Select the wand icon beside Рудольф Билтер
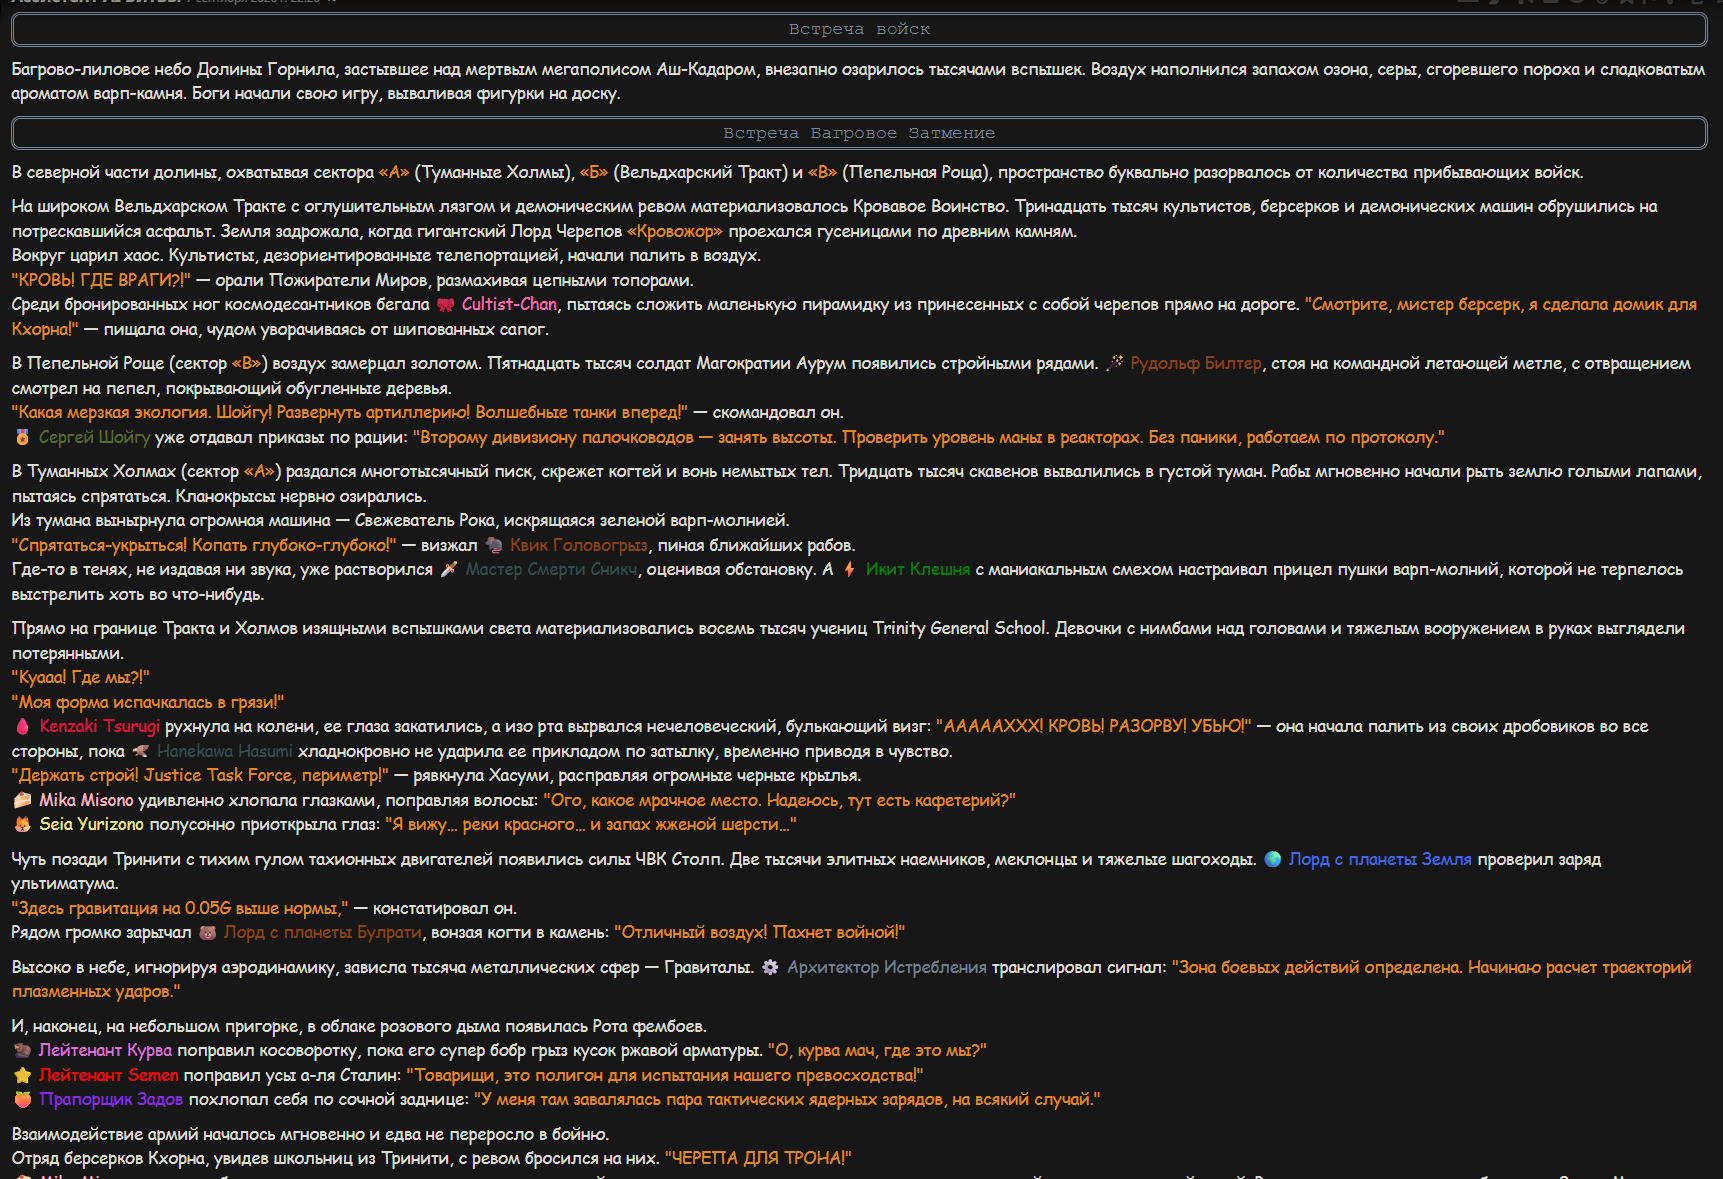 [1114, 363]
